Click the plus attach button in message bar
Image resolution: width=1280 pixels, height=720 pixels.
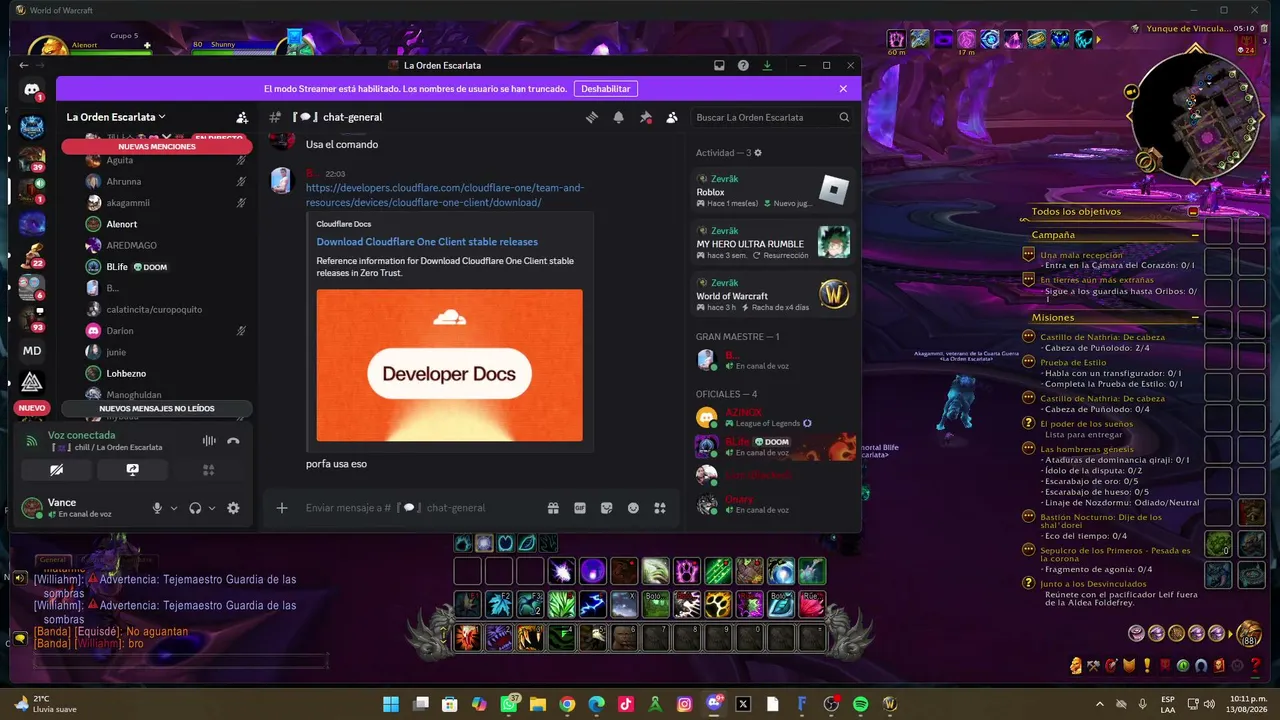coord(282,508)
